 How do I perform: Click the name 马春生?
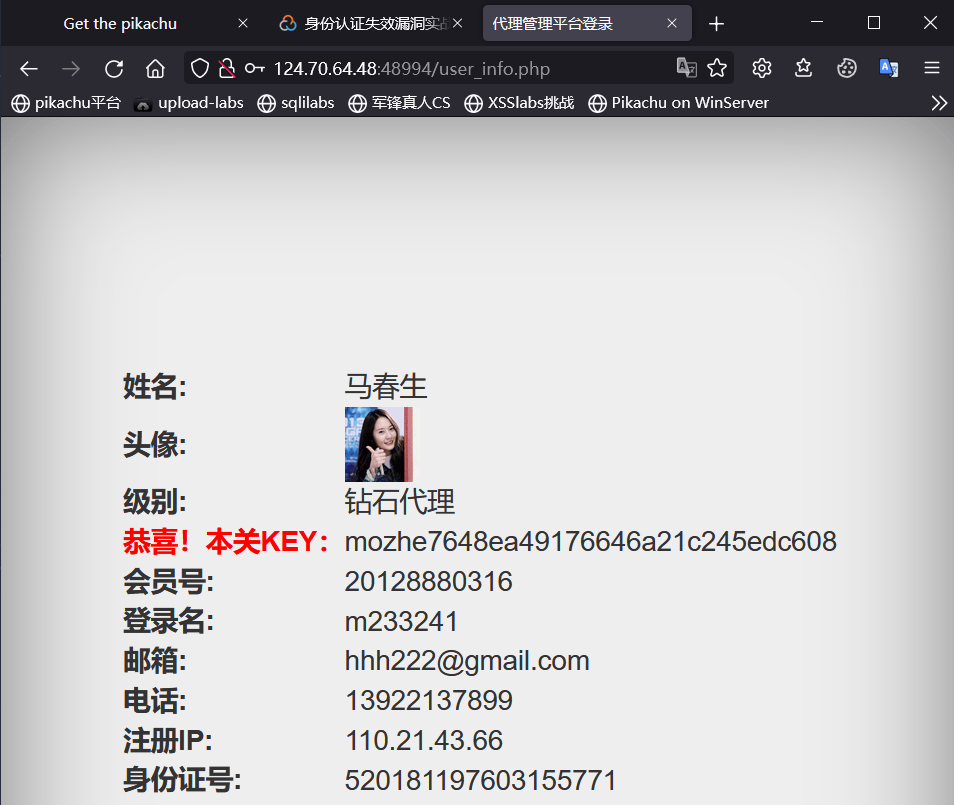[386, 386]
